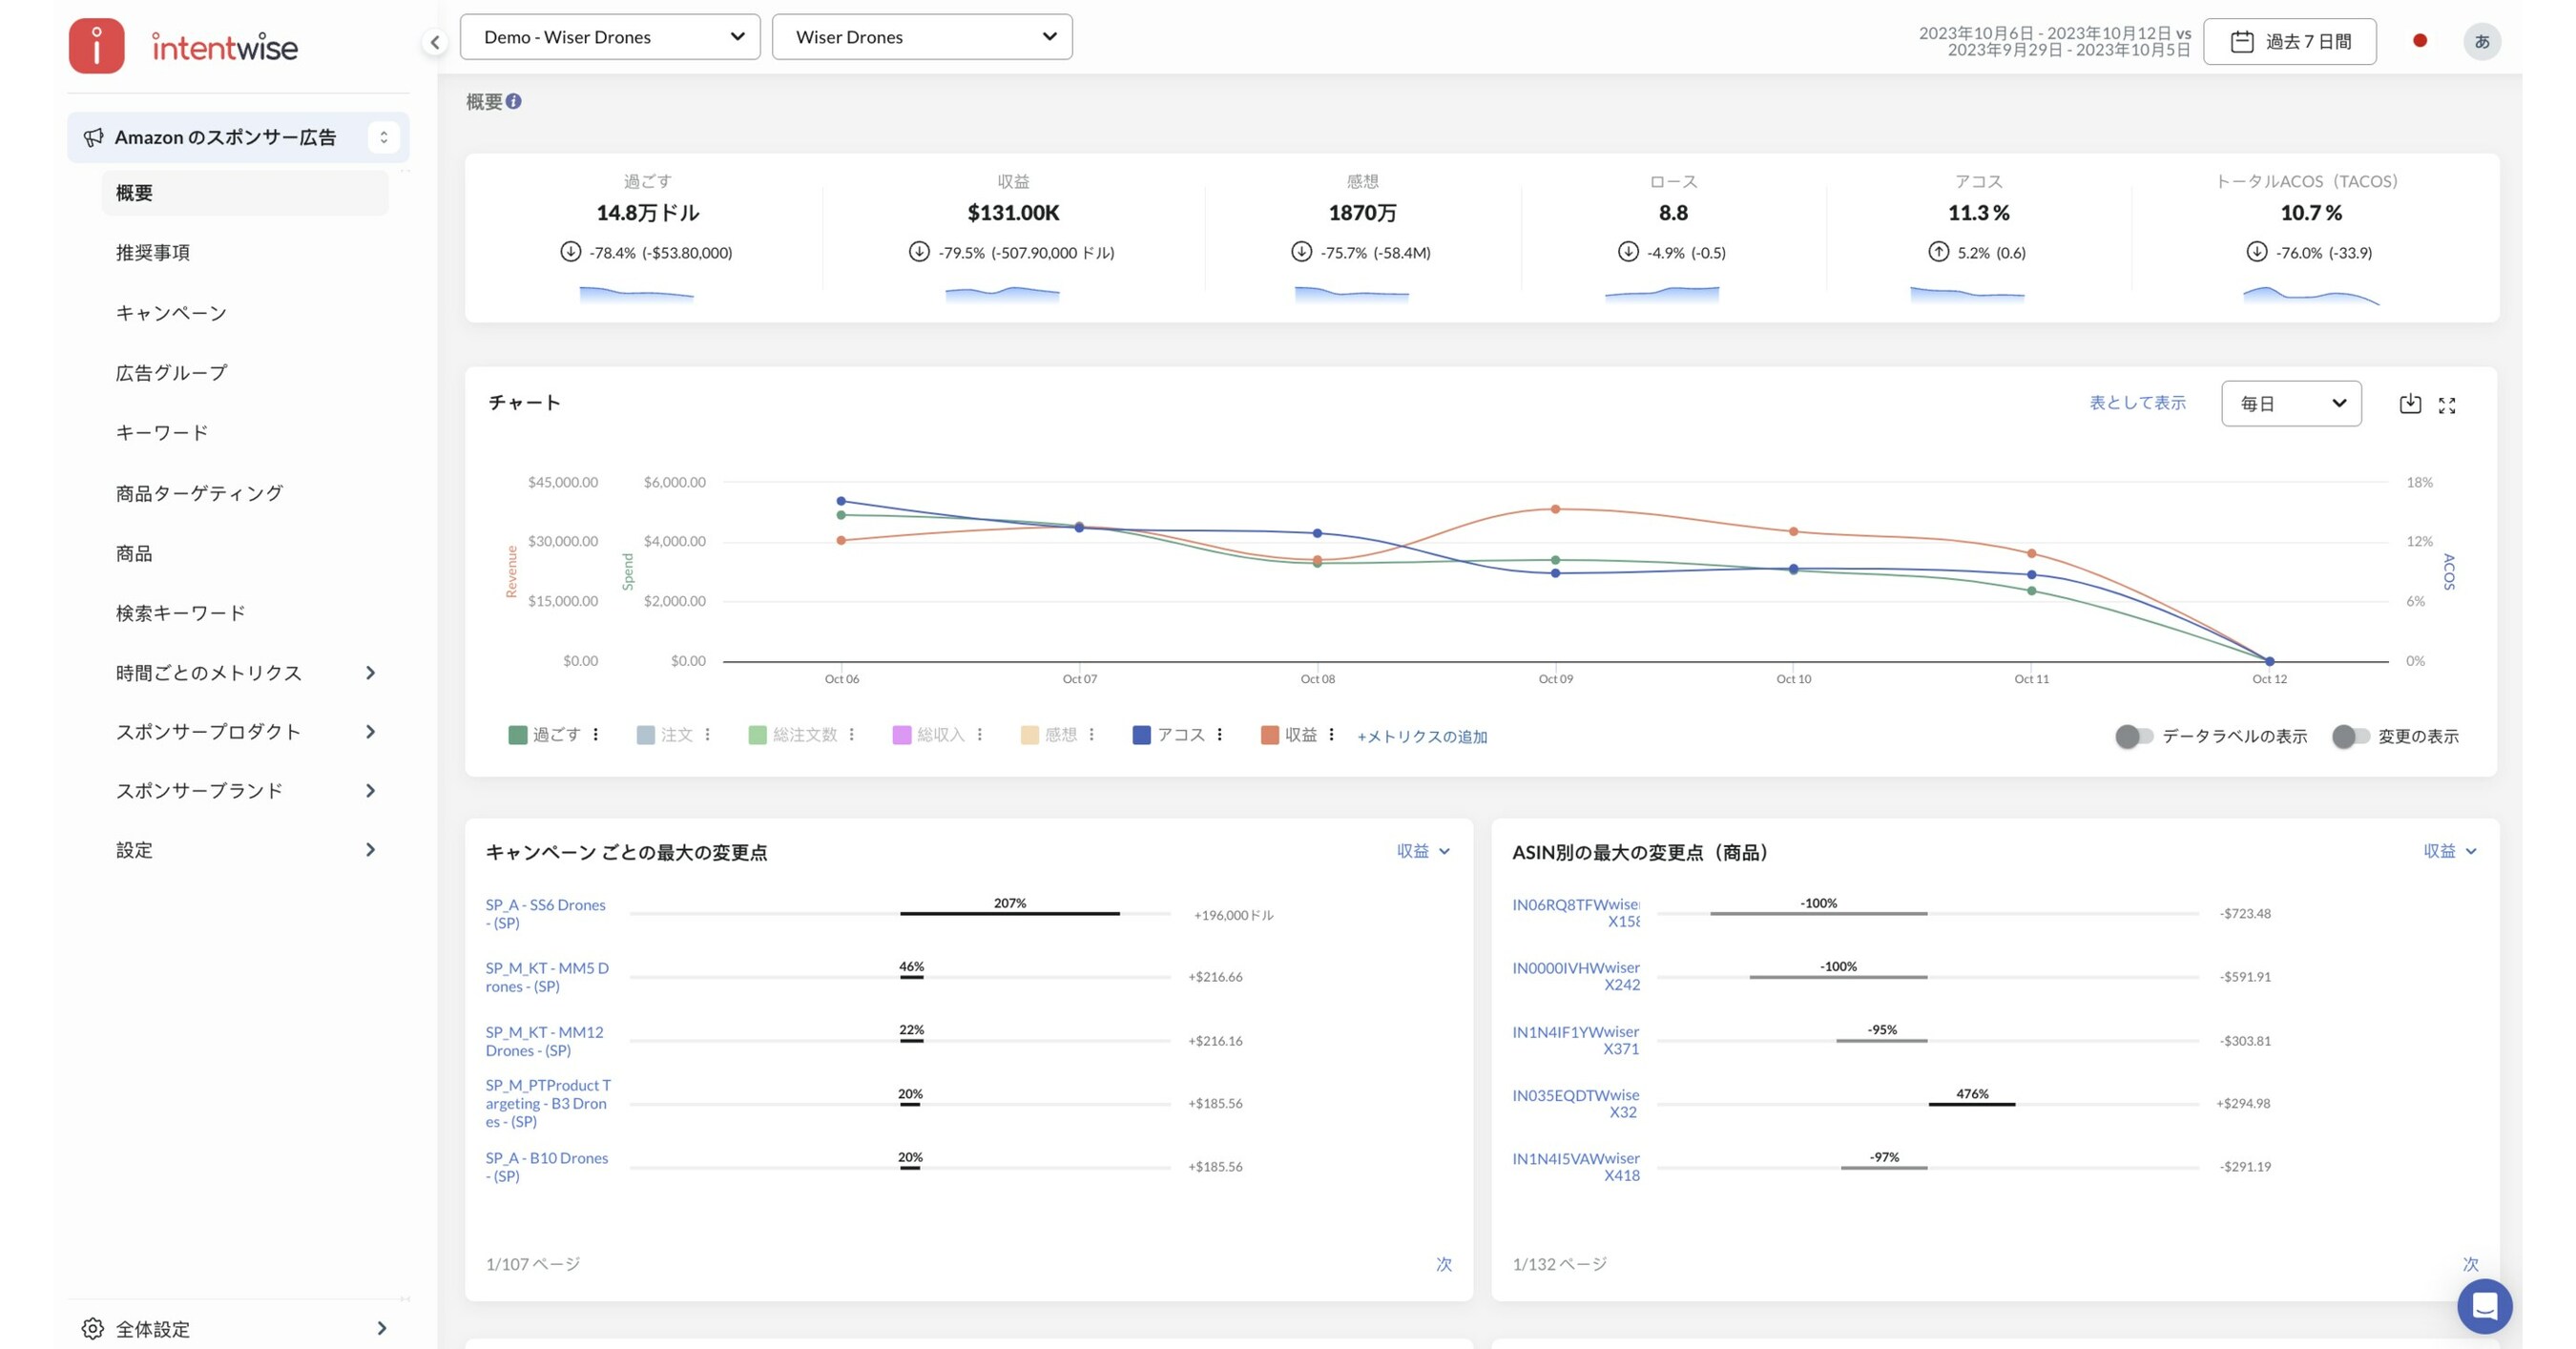This screenshot has height=1349, width=2576.
Task: Open the Wiser Drones profile dropdown
Action: (922, 37)
